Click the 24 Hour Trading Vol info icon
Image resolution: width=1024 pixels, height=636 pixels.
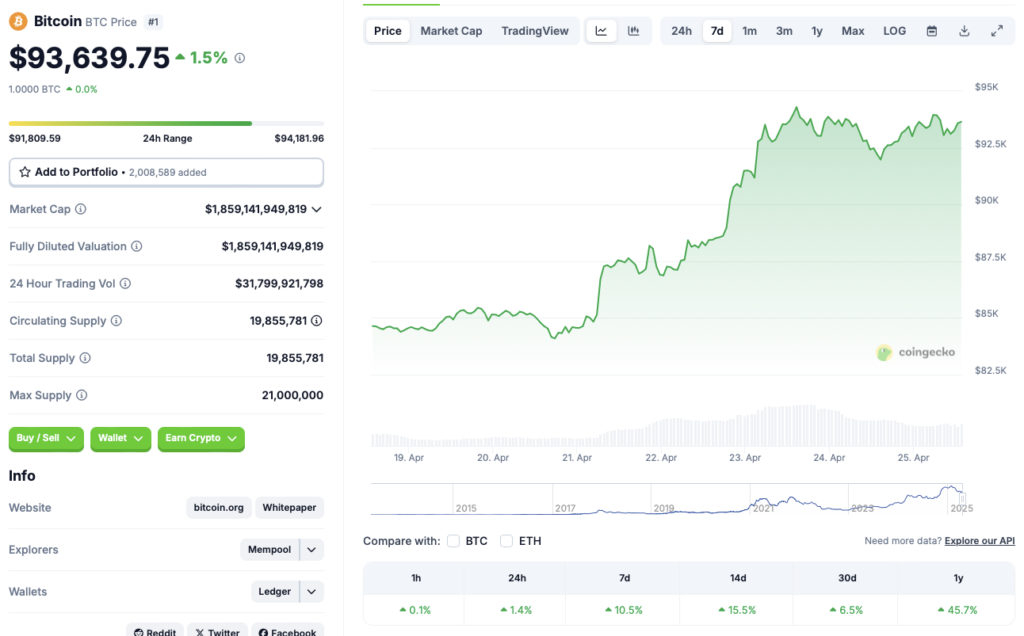coord(125,283)
